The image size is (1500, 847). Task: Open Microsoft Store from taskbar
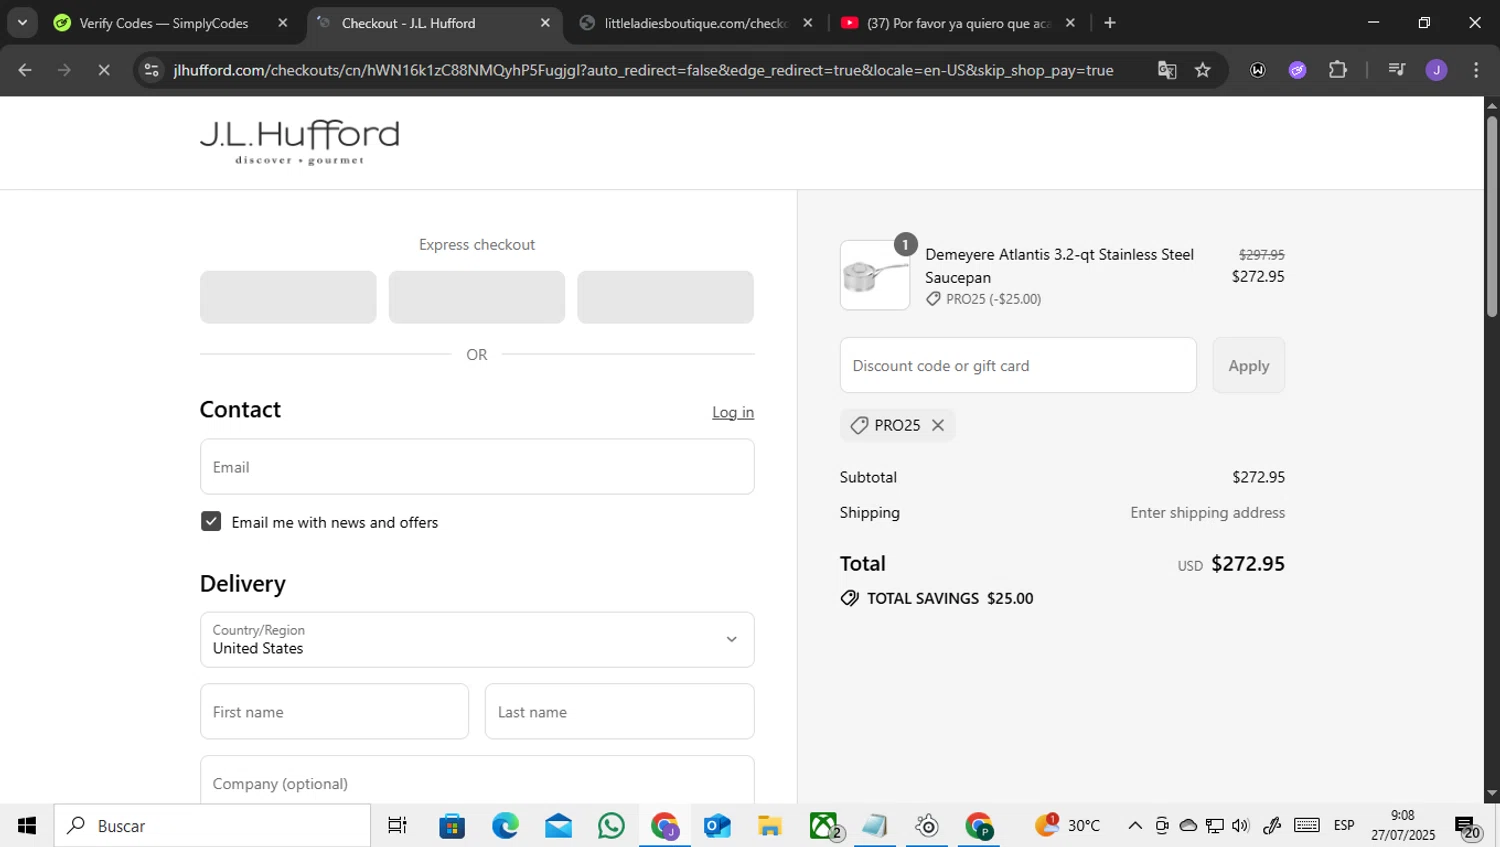point(452,826)
